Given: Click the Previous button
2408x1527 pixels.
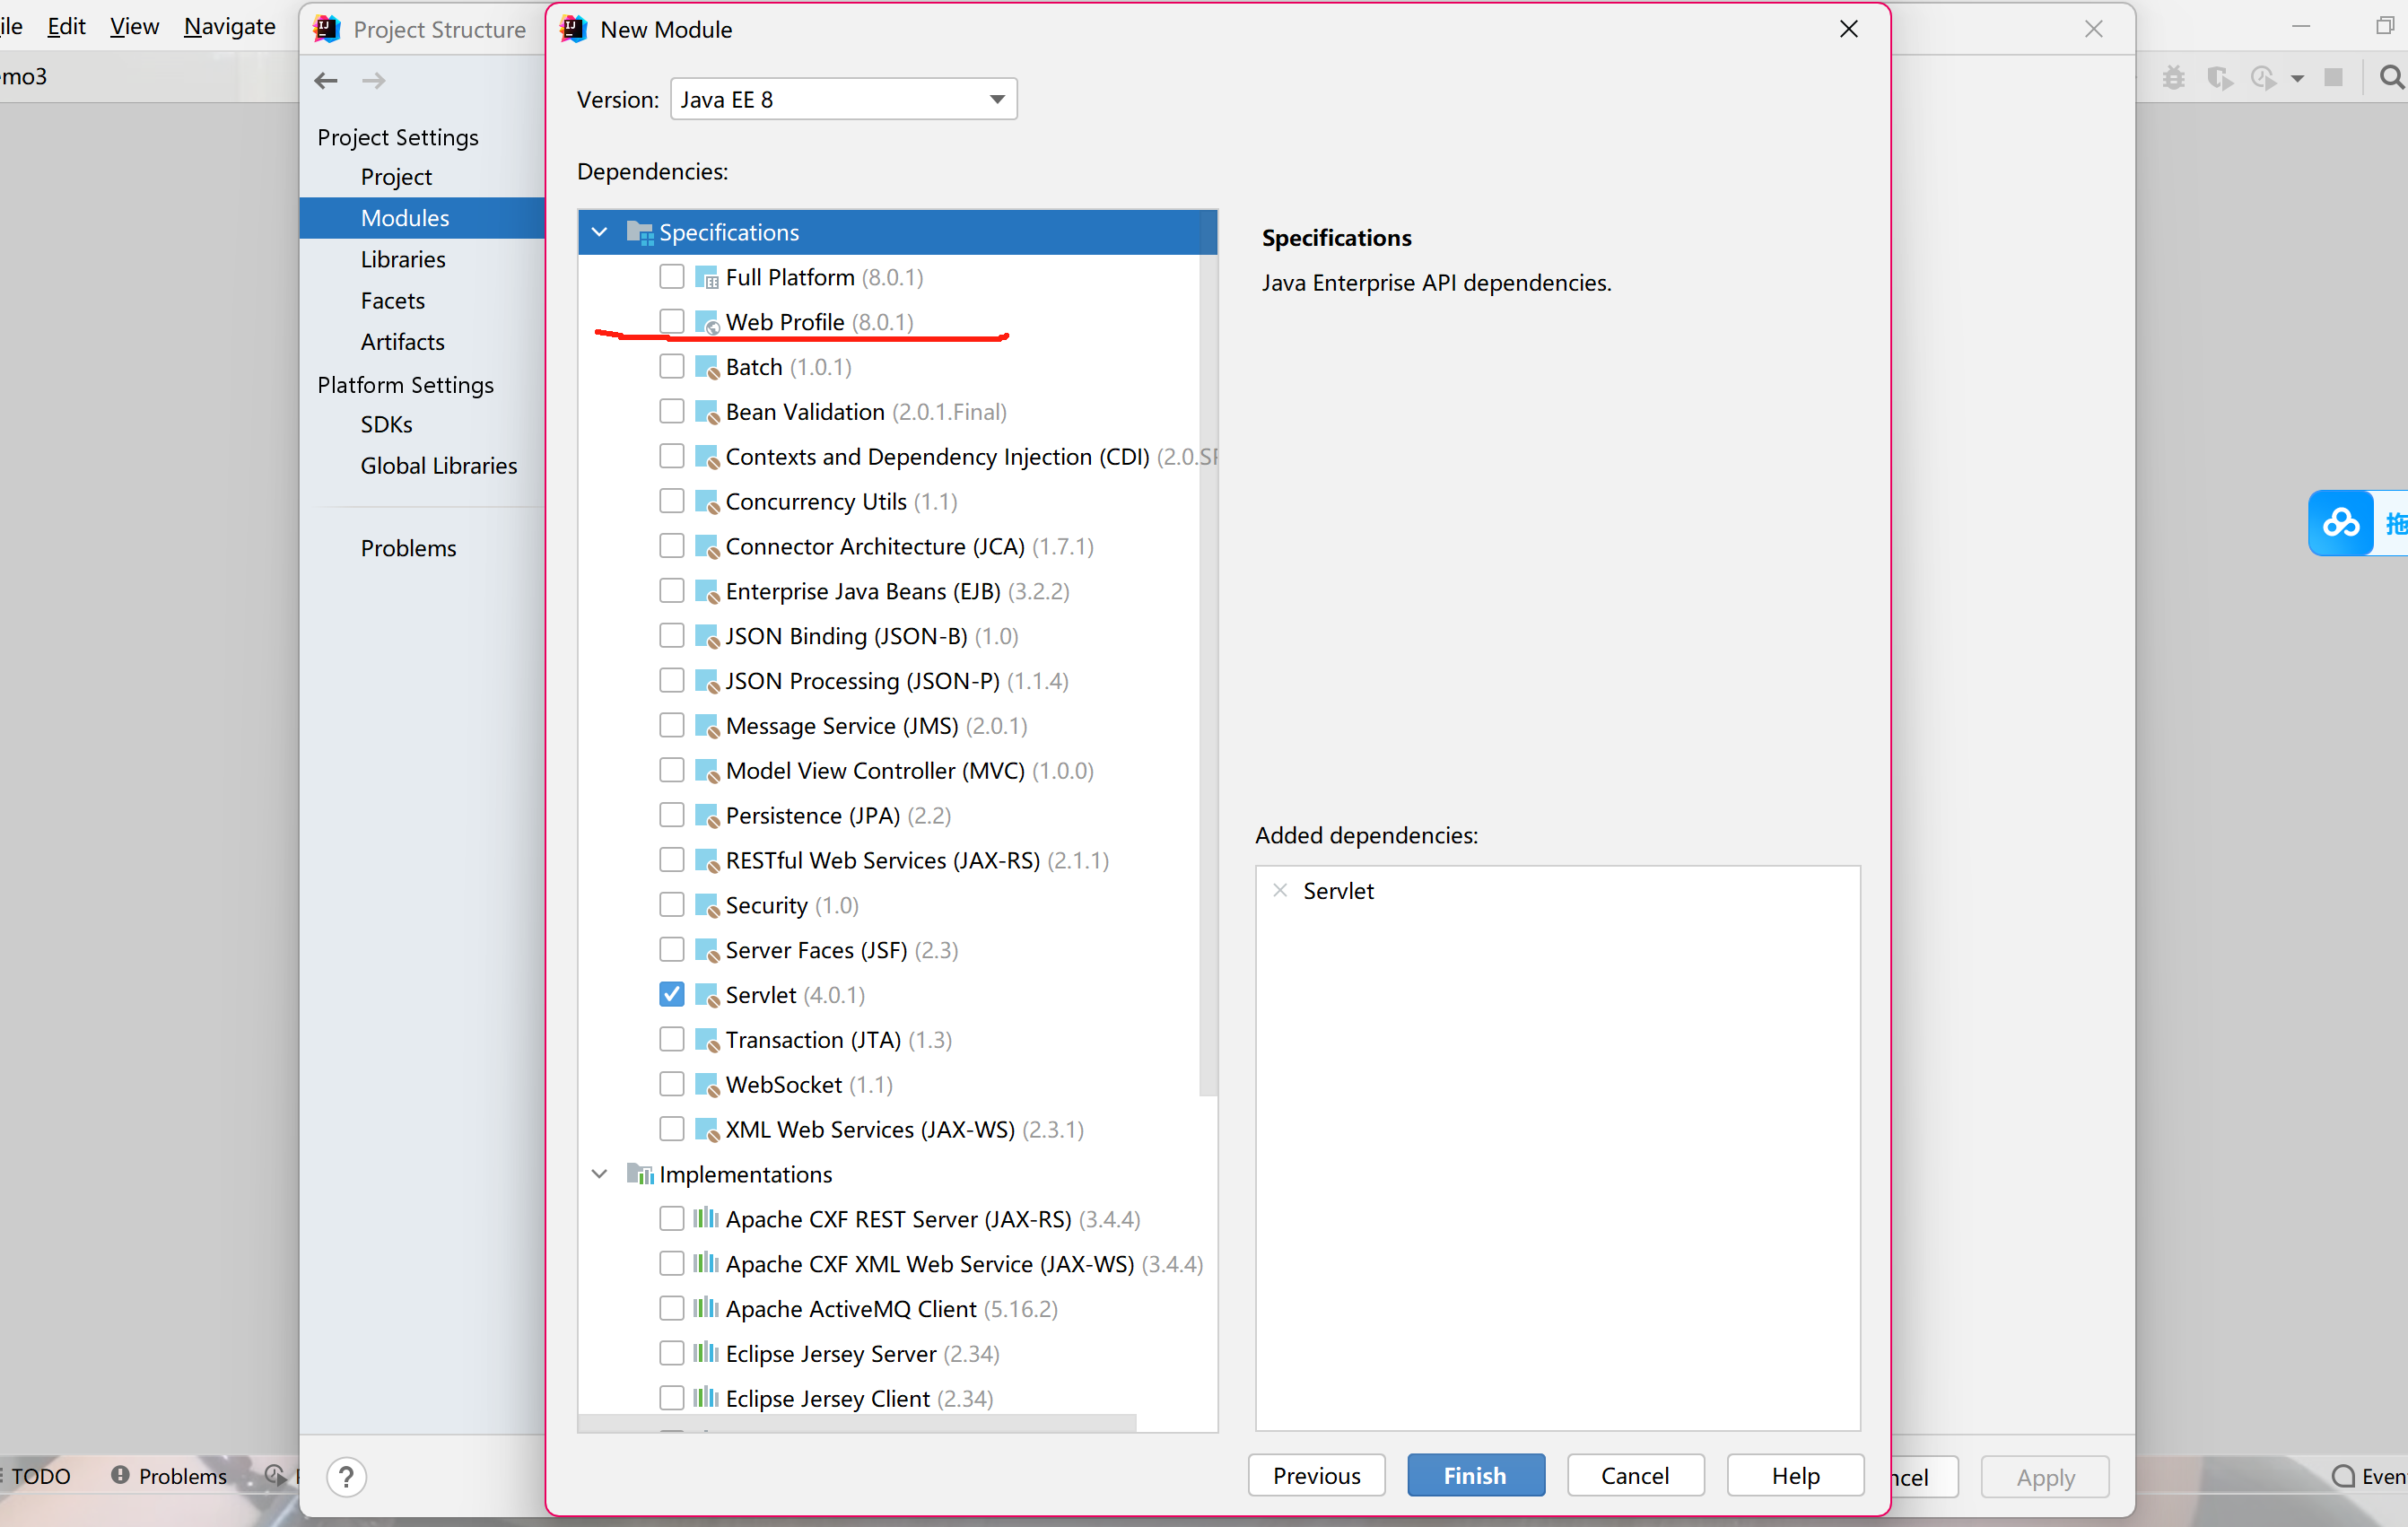Looking at the screenshot, I should tap(1316, 1475).
